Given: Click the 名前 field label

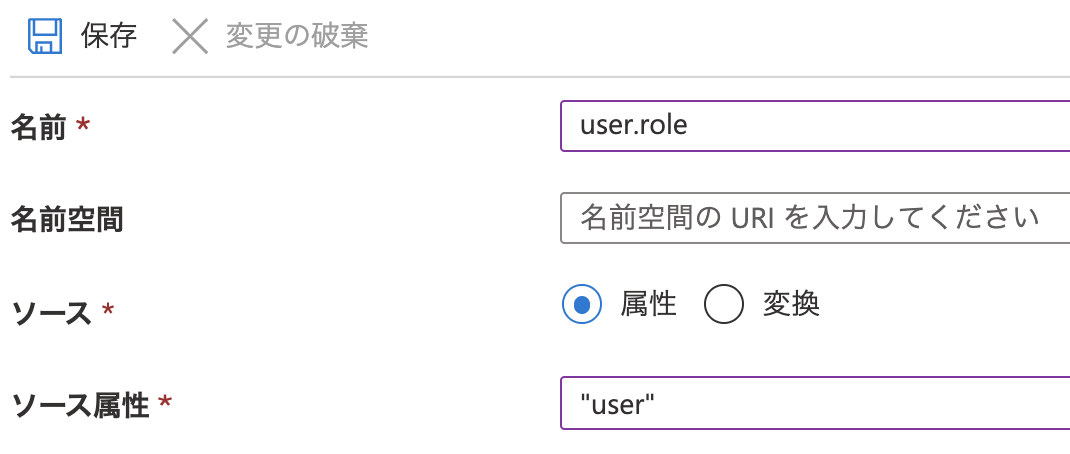Looking at the screenshot, I should pyautogui.click(x=38, y=127).
